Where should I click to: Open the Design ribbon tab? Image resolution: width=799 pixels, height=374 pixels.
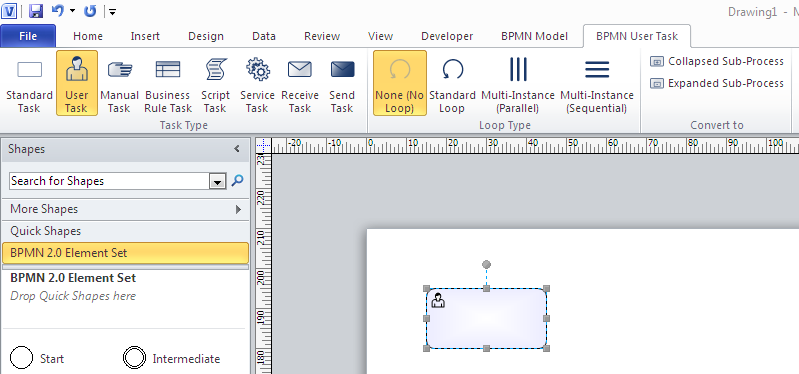click(206, 36)
